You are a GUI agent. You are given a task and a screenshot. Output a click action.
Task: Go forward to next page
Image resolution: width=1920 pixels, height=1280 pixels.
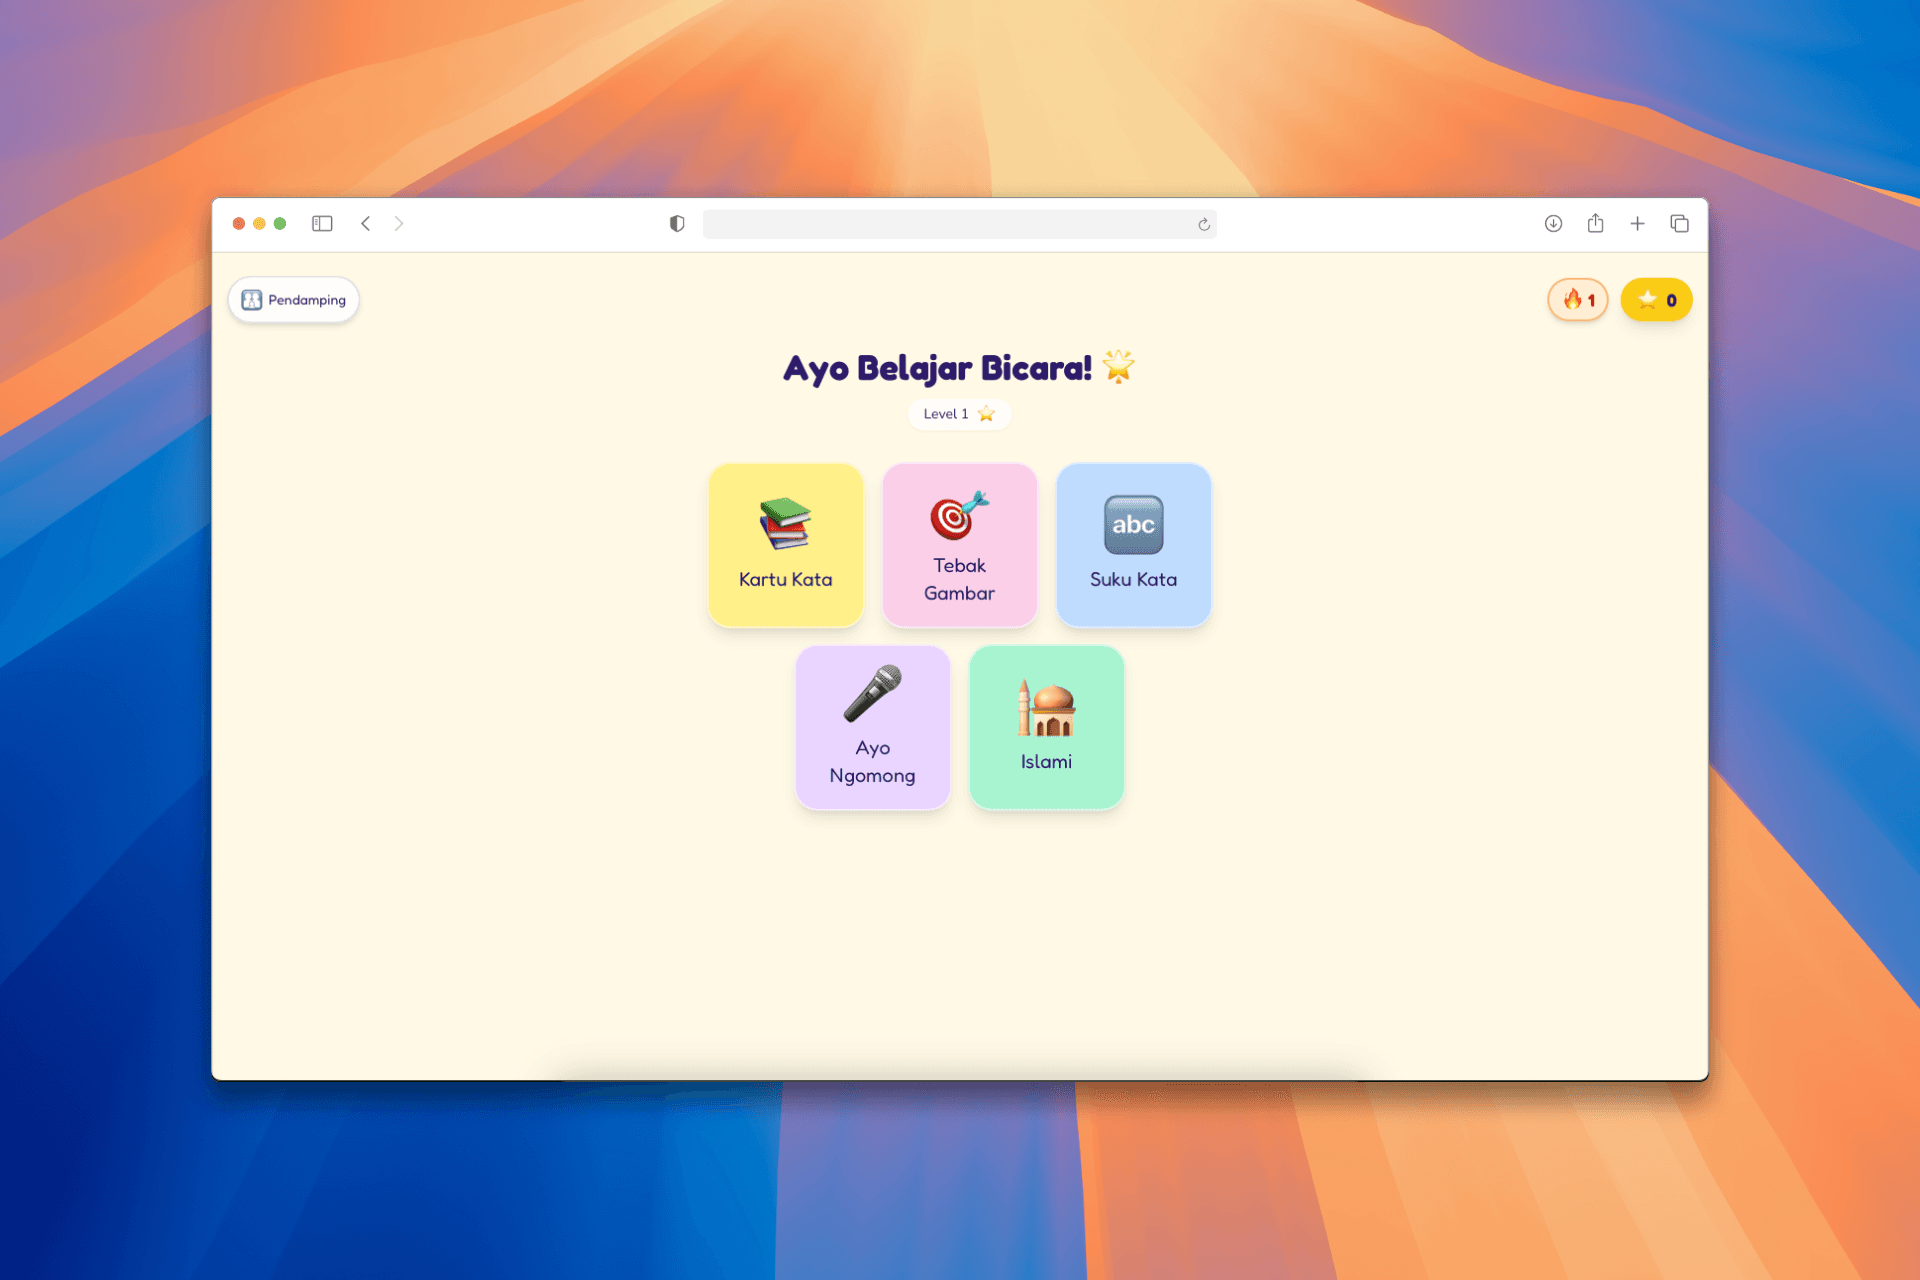(x=399, y=224)
